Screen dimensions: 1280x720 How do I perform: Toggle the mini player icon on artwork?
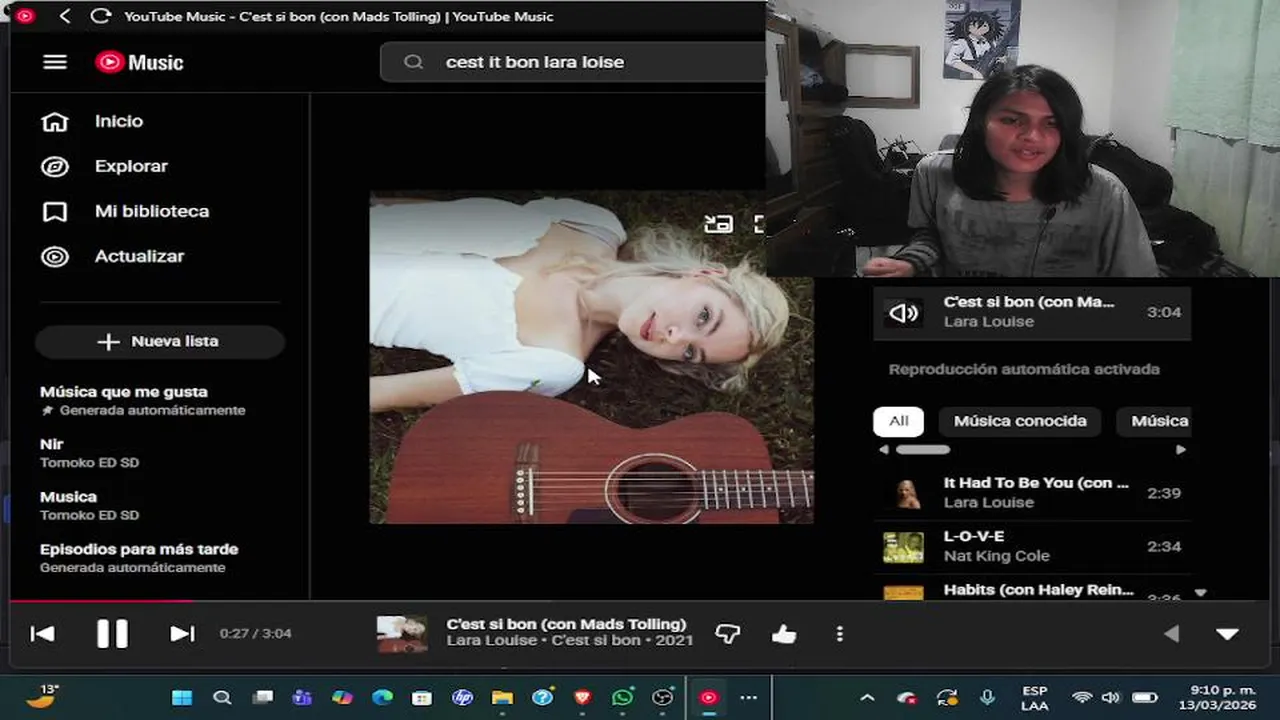click(x=718, y=224)
